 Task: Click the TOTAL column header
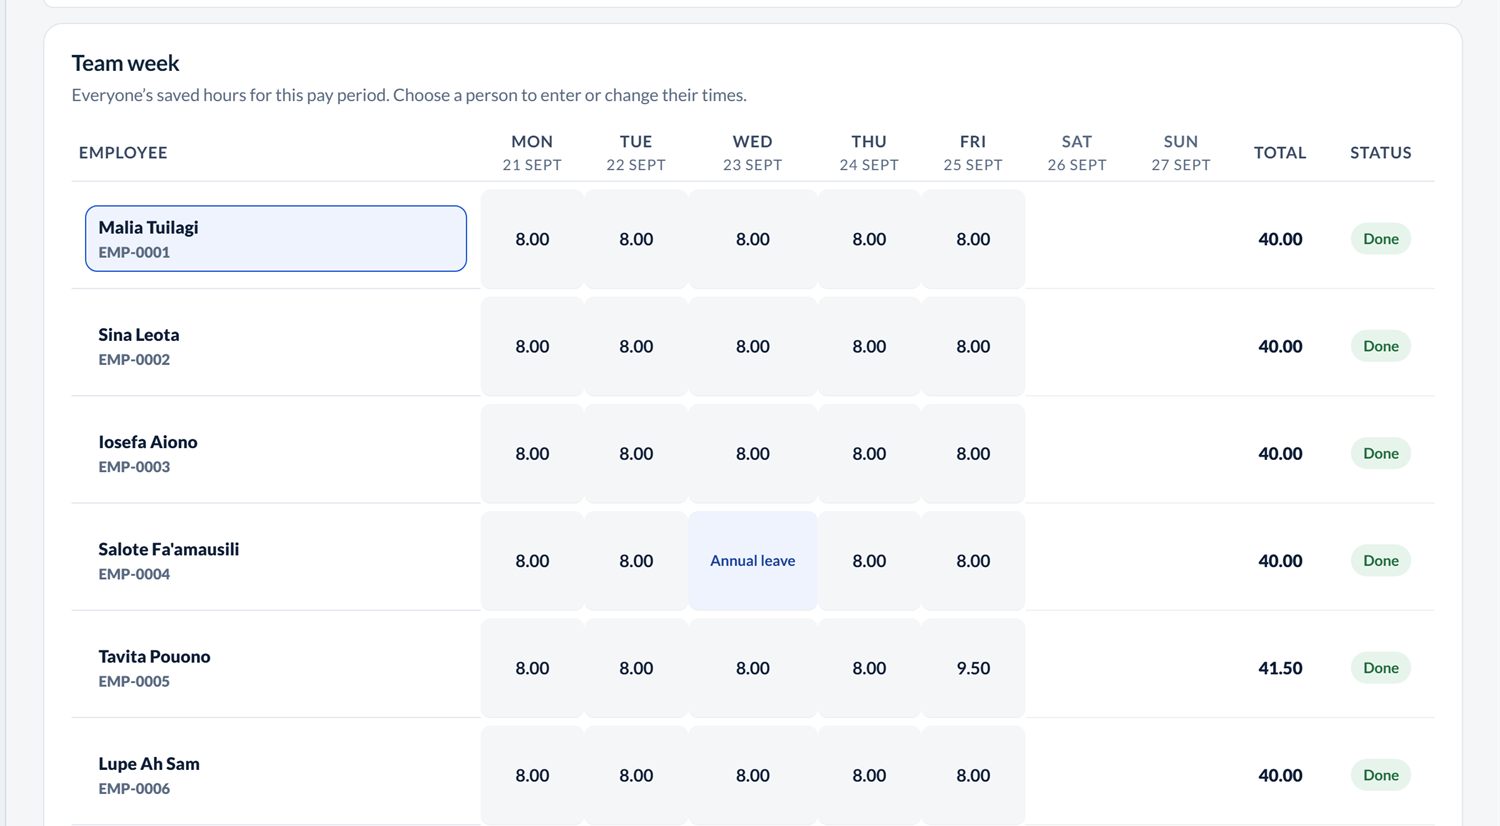pos(1280,153)
